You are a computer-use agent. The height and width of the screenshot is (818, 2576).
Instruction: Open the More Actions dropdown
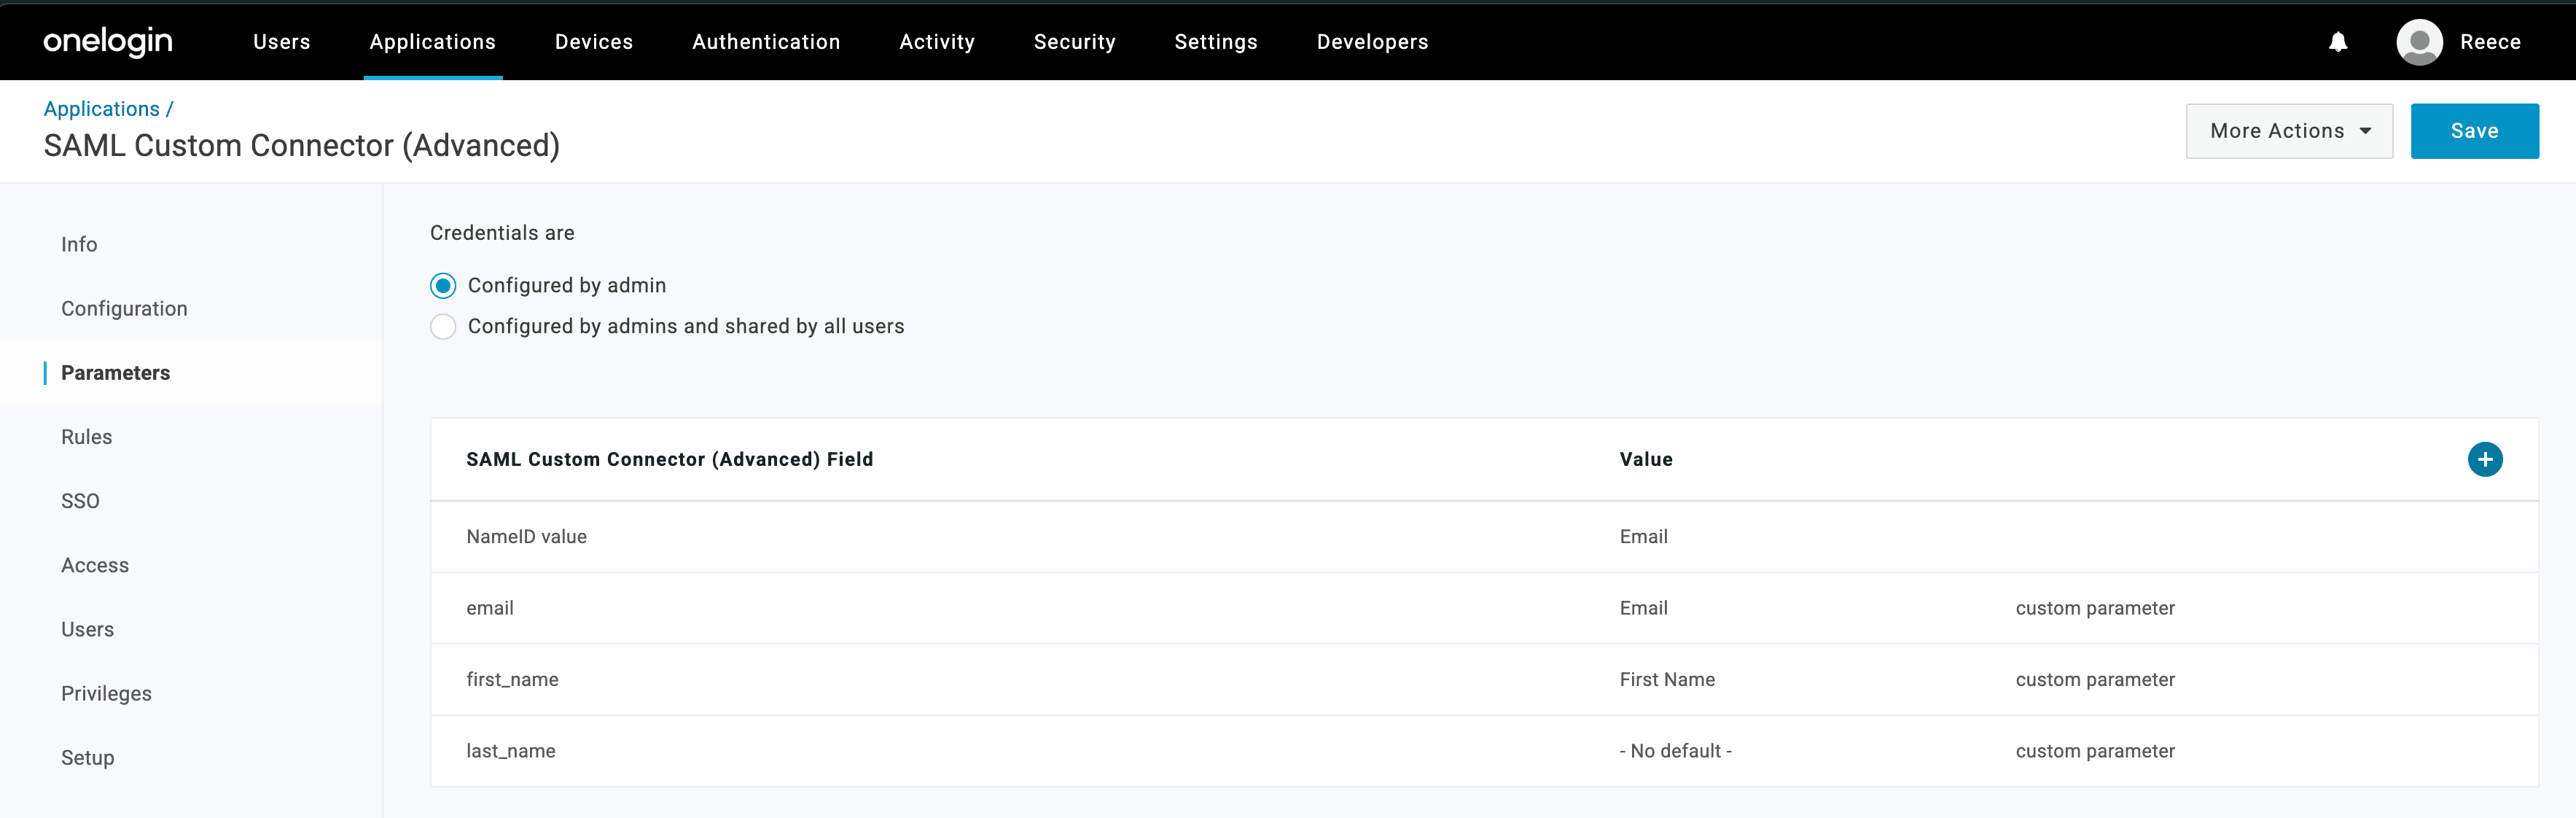click(2289, 131)
